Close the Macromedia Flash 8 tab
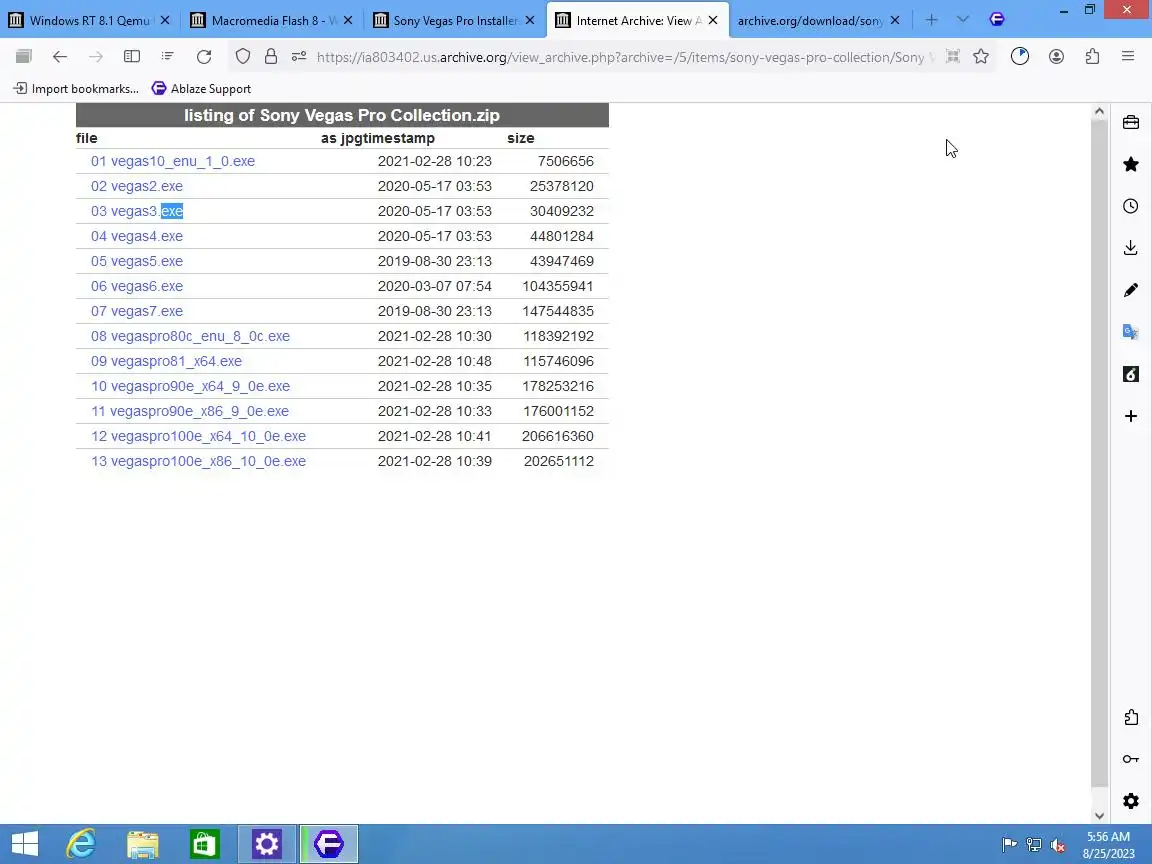The width and height of the screenshot is (1152, 864). point(348,21)
